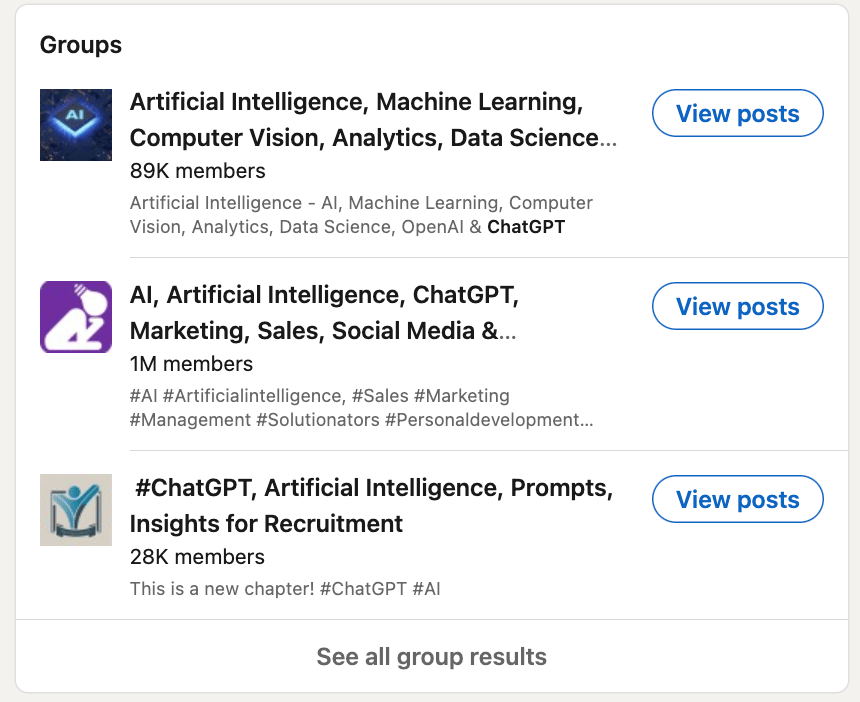The width and height of the screenshot is (860, 702).
Task: Select See all group results
Action: 431,657
